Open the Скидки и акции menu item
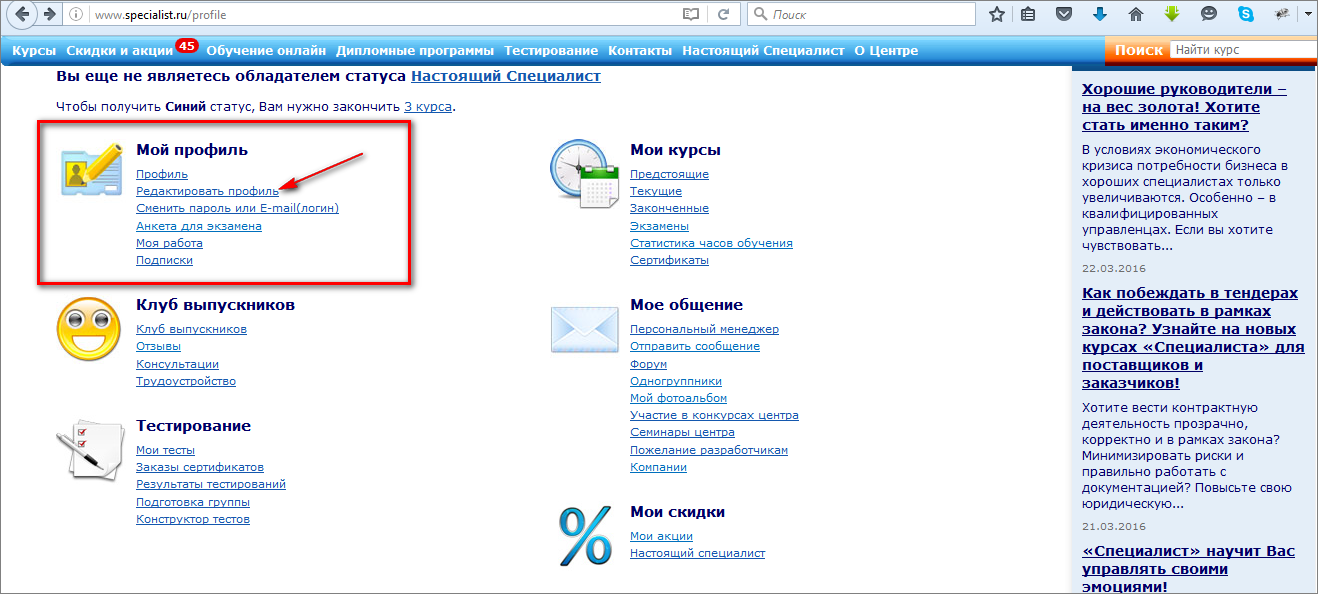Screen dimensions: 1318x594 pos(118,50)
